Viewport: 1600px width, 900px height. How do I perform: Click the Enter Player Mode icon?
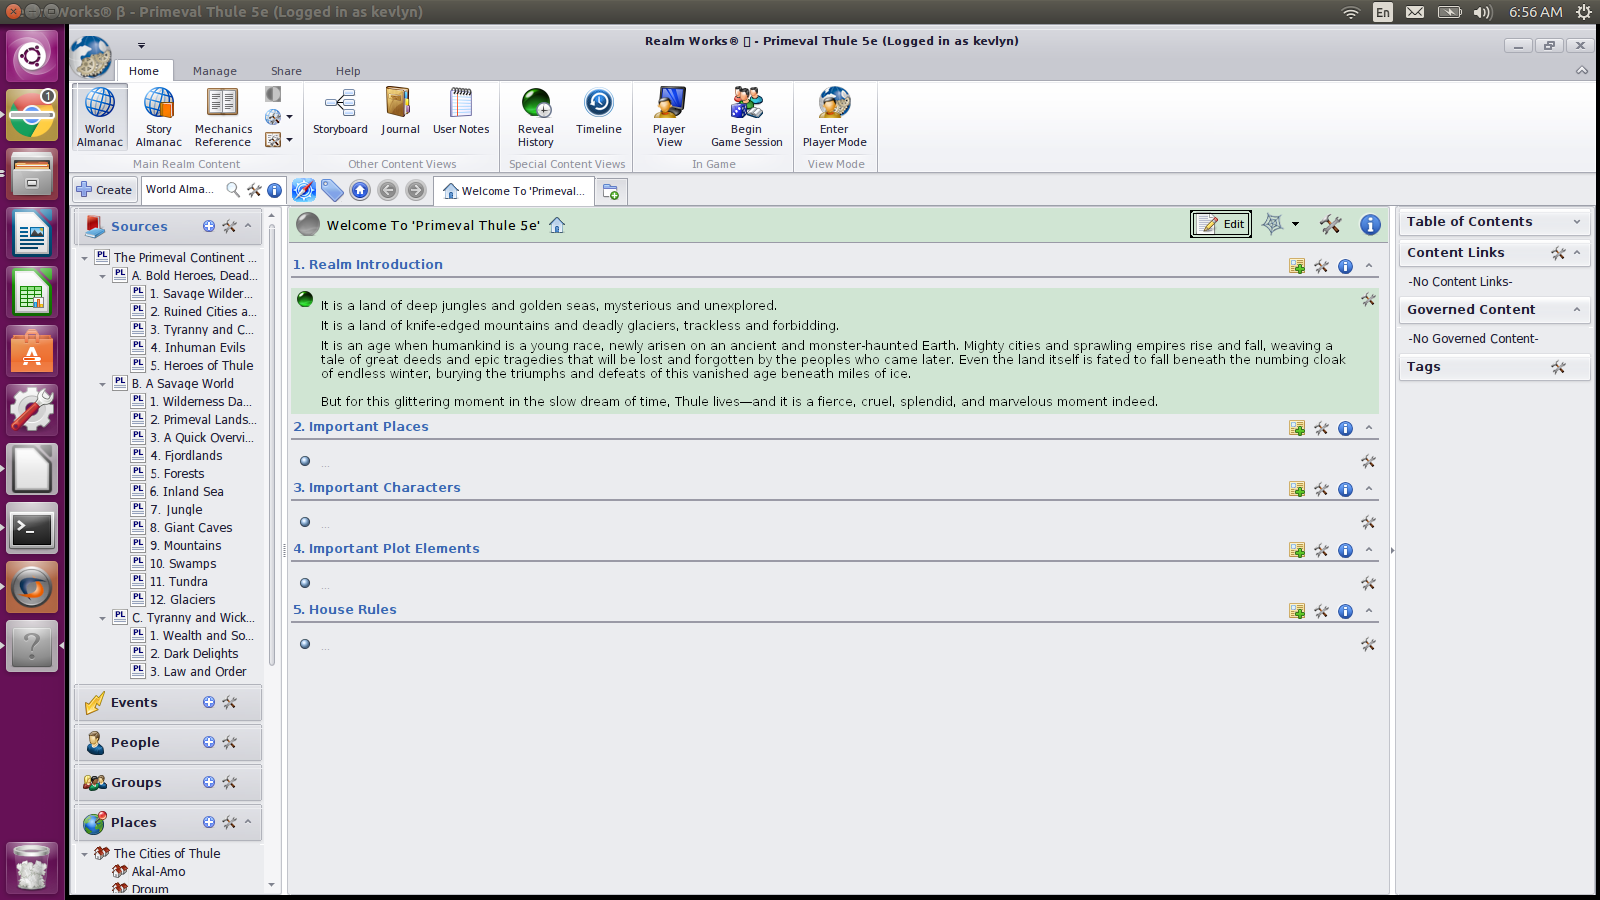coord(834,103)
